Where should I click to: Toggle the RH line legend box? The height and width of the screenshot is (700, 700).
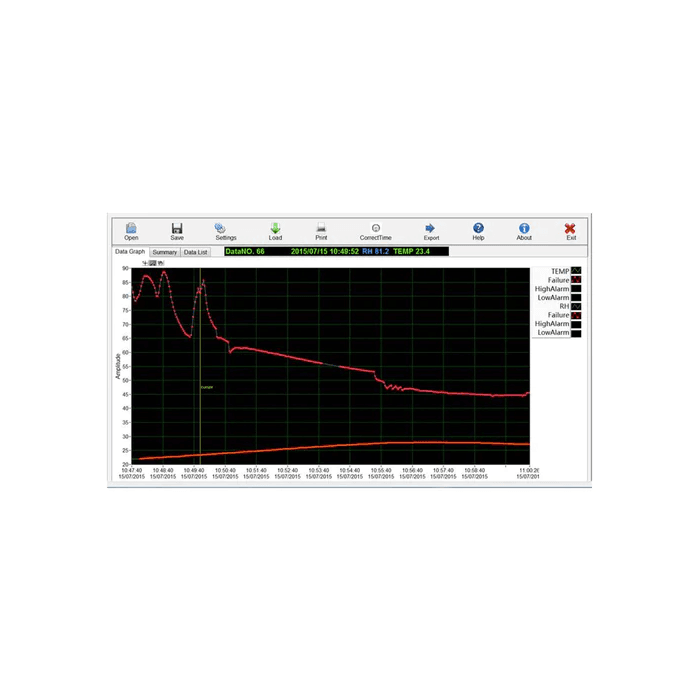(x=576, y=306)
